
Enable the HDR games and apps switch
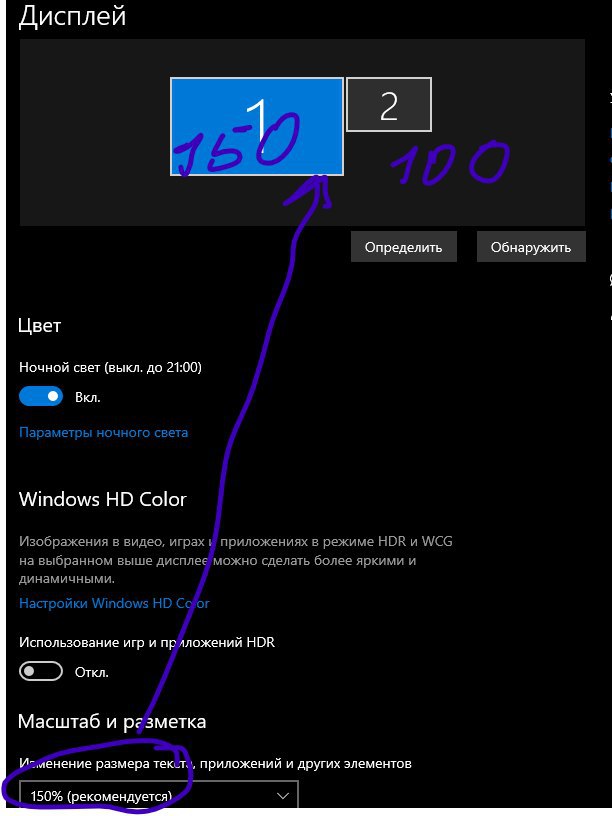[41, 671]
